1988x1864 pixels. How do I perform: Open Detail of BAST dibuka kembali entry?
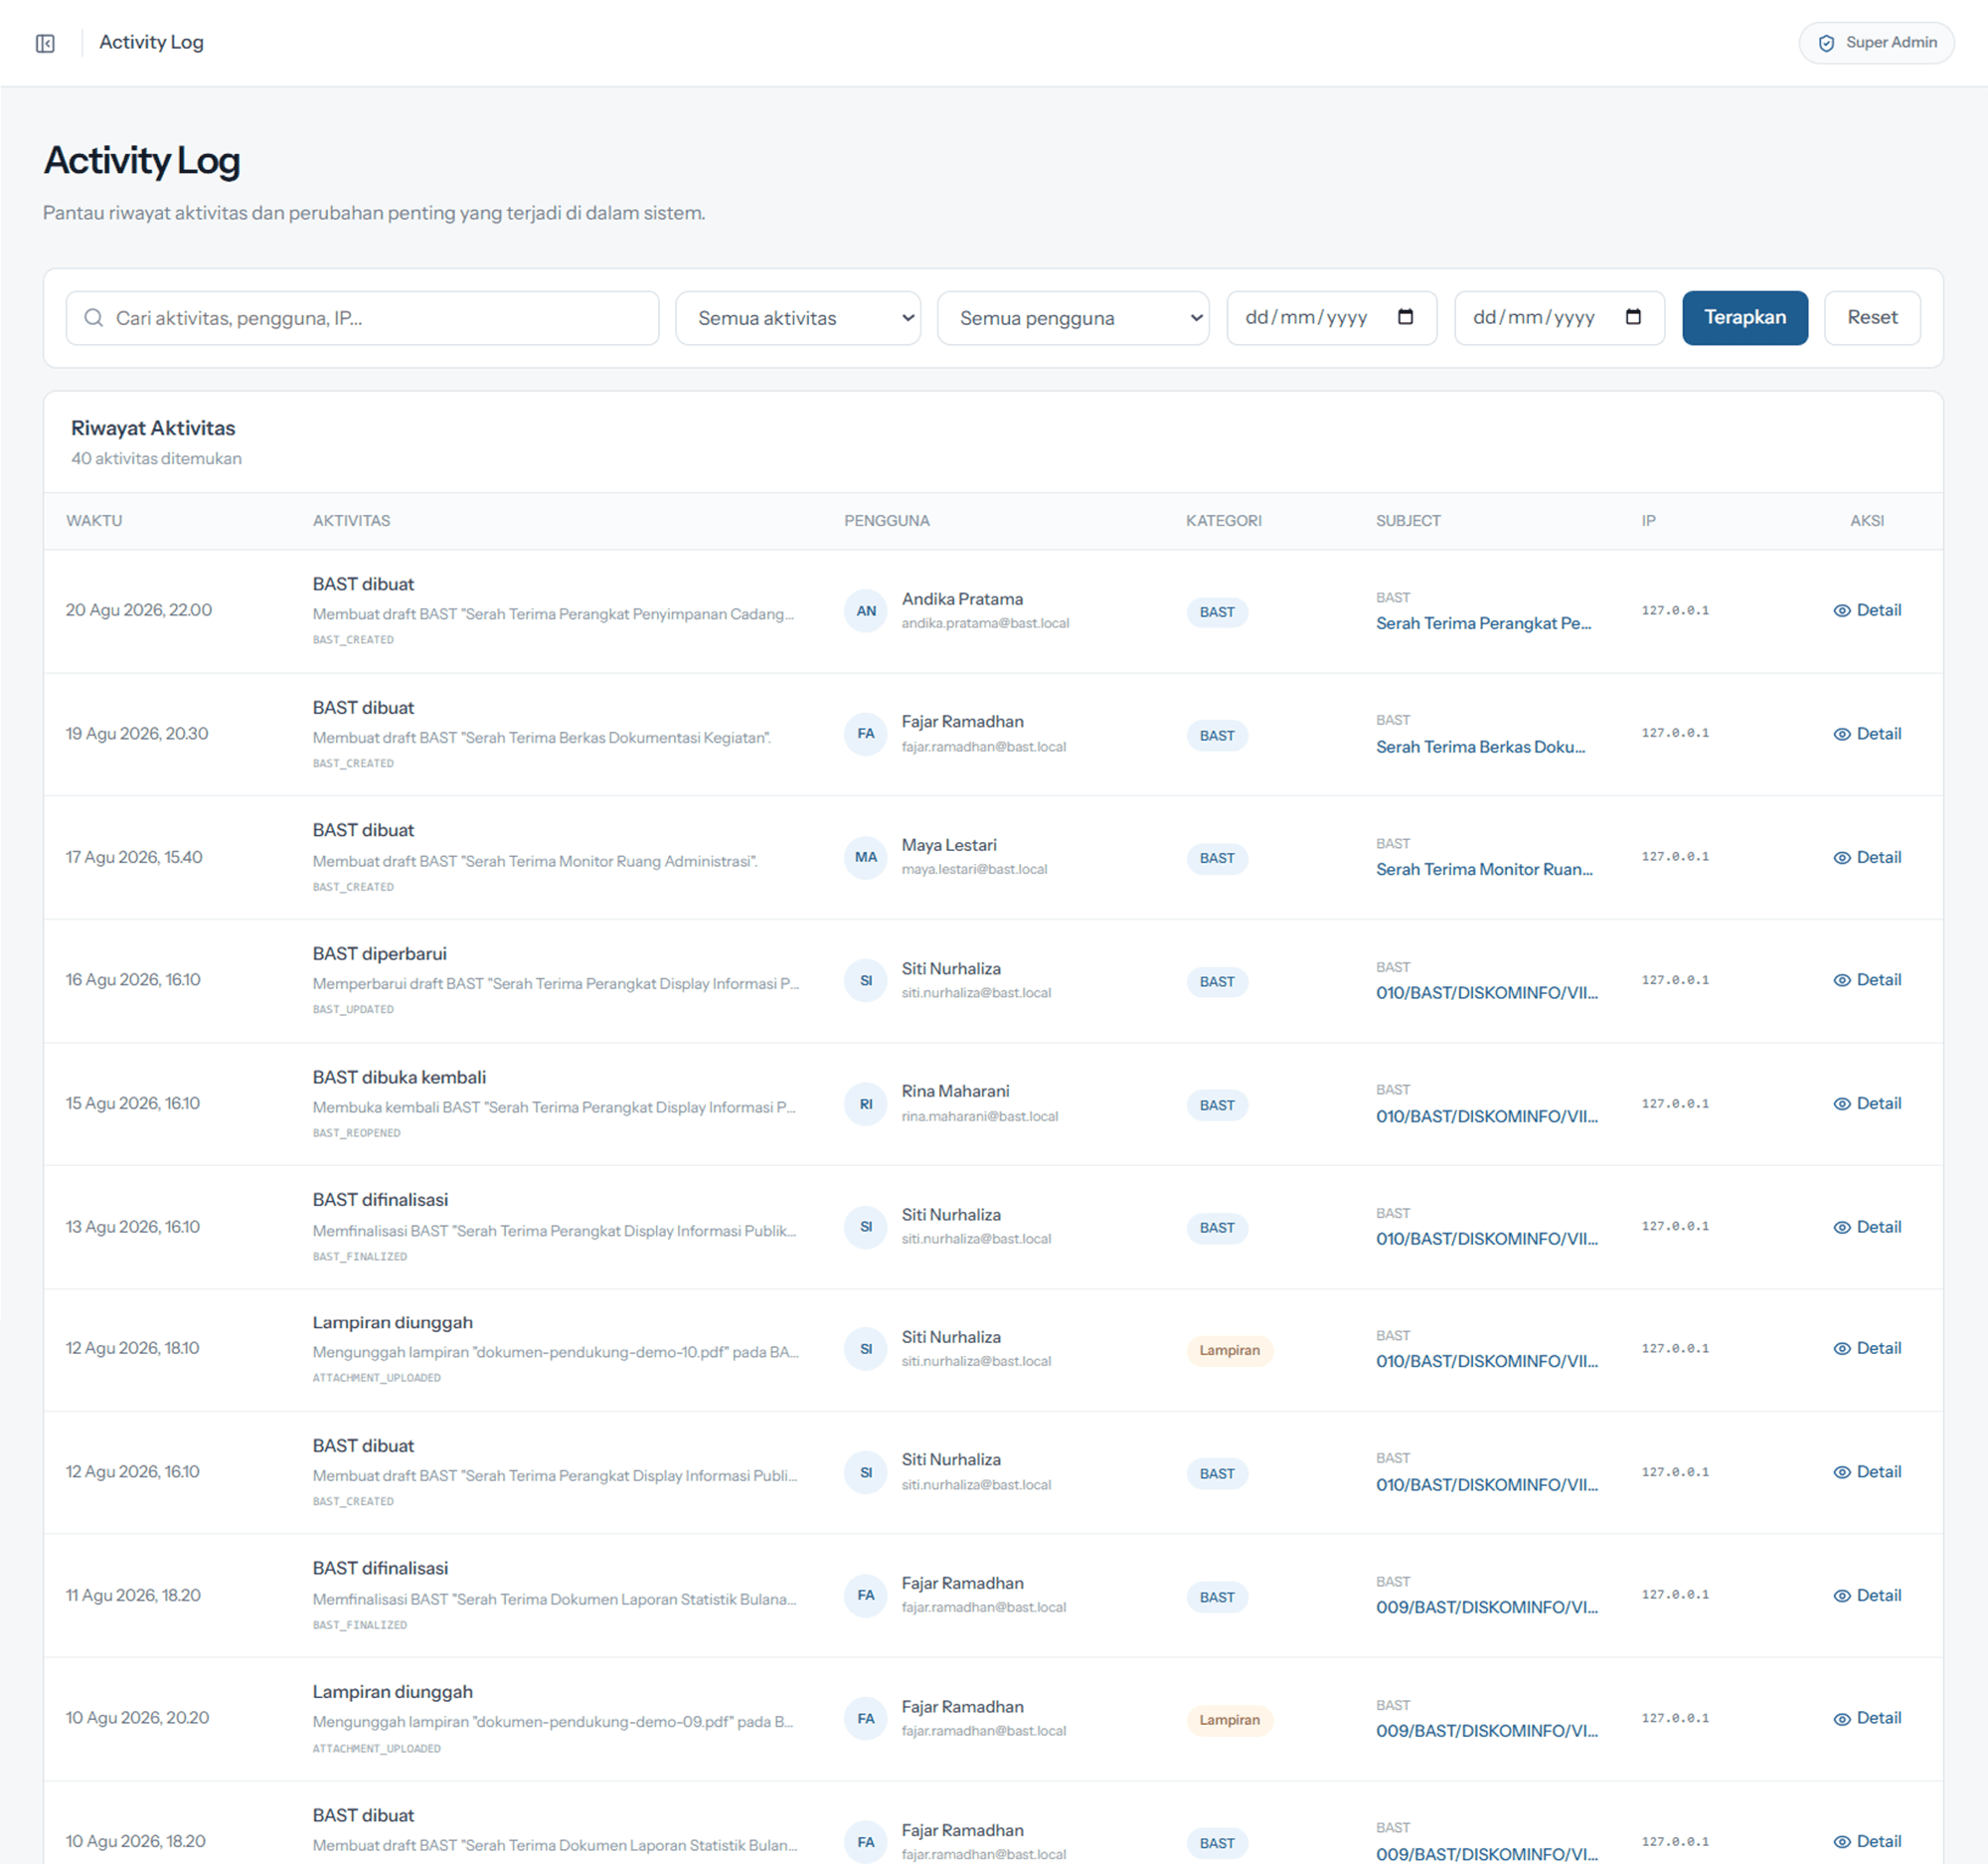(1867, 1103)
